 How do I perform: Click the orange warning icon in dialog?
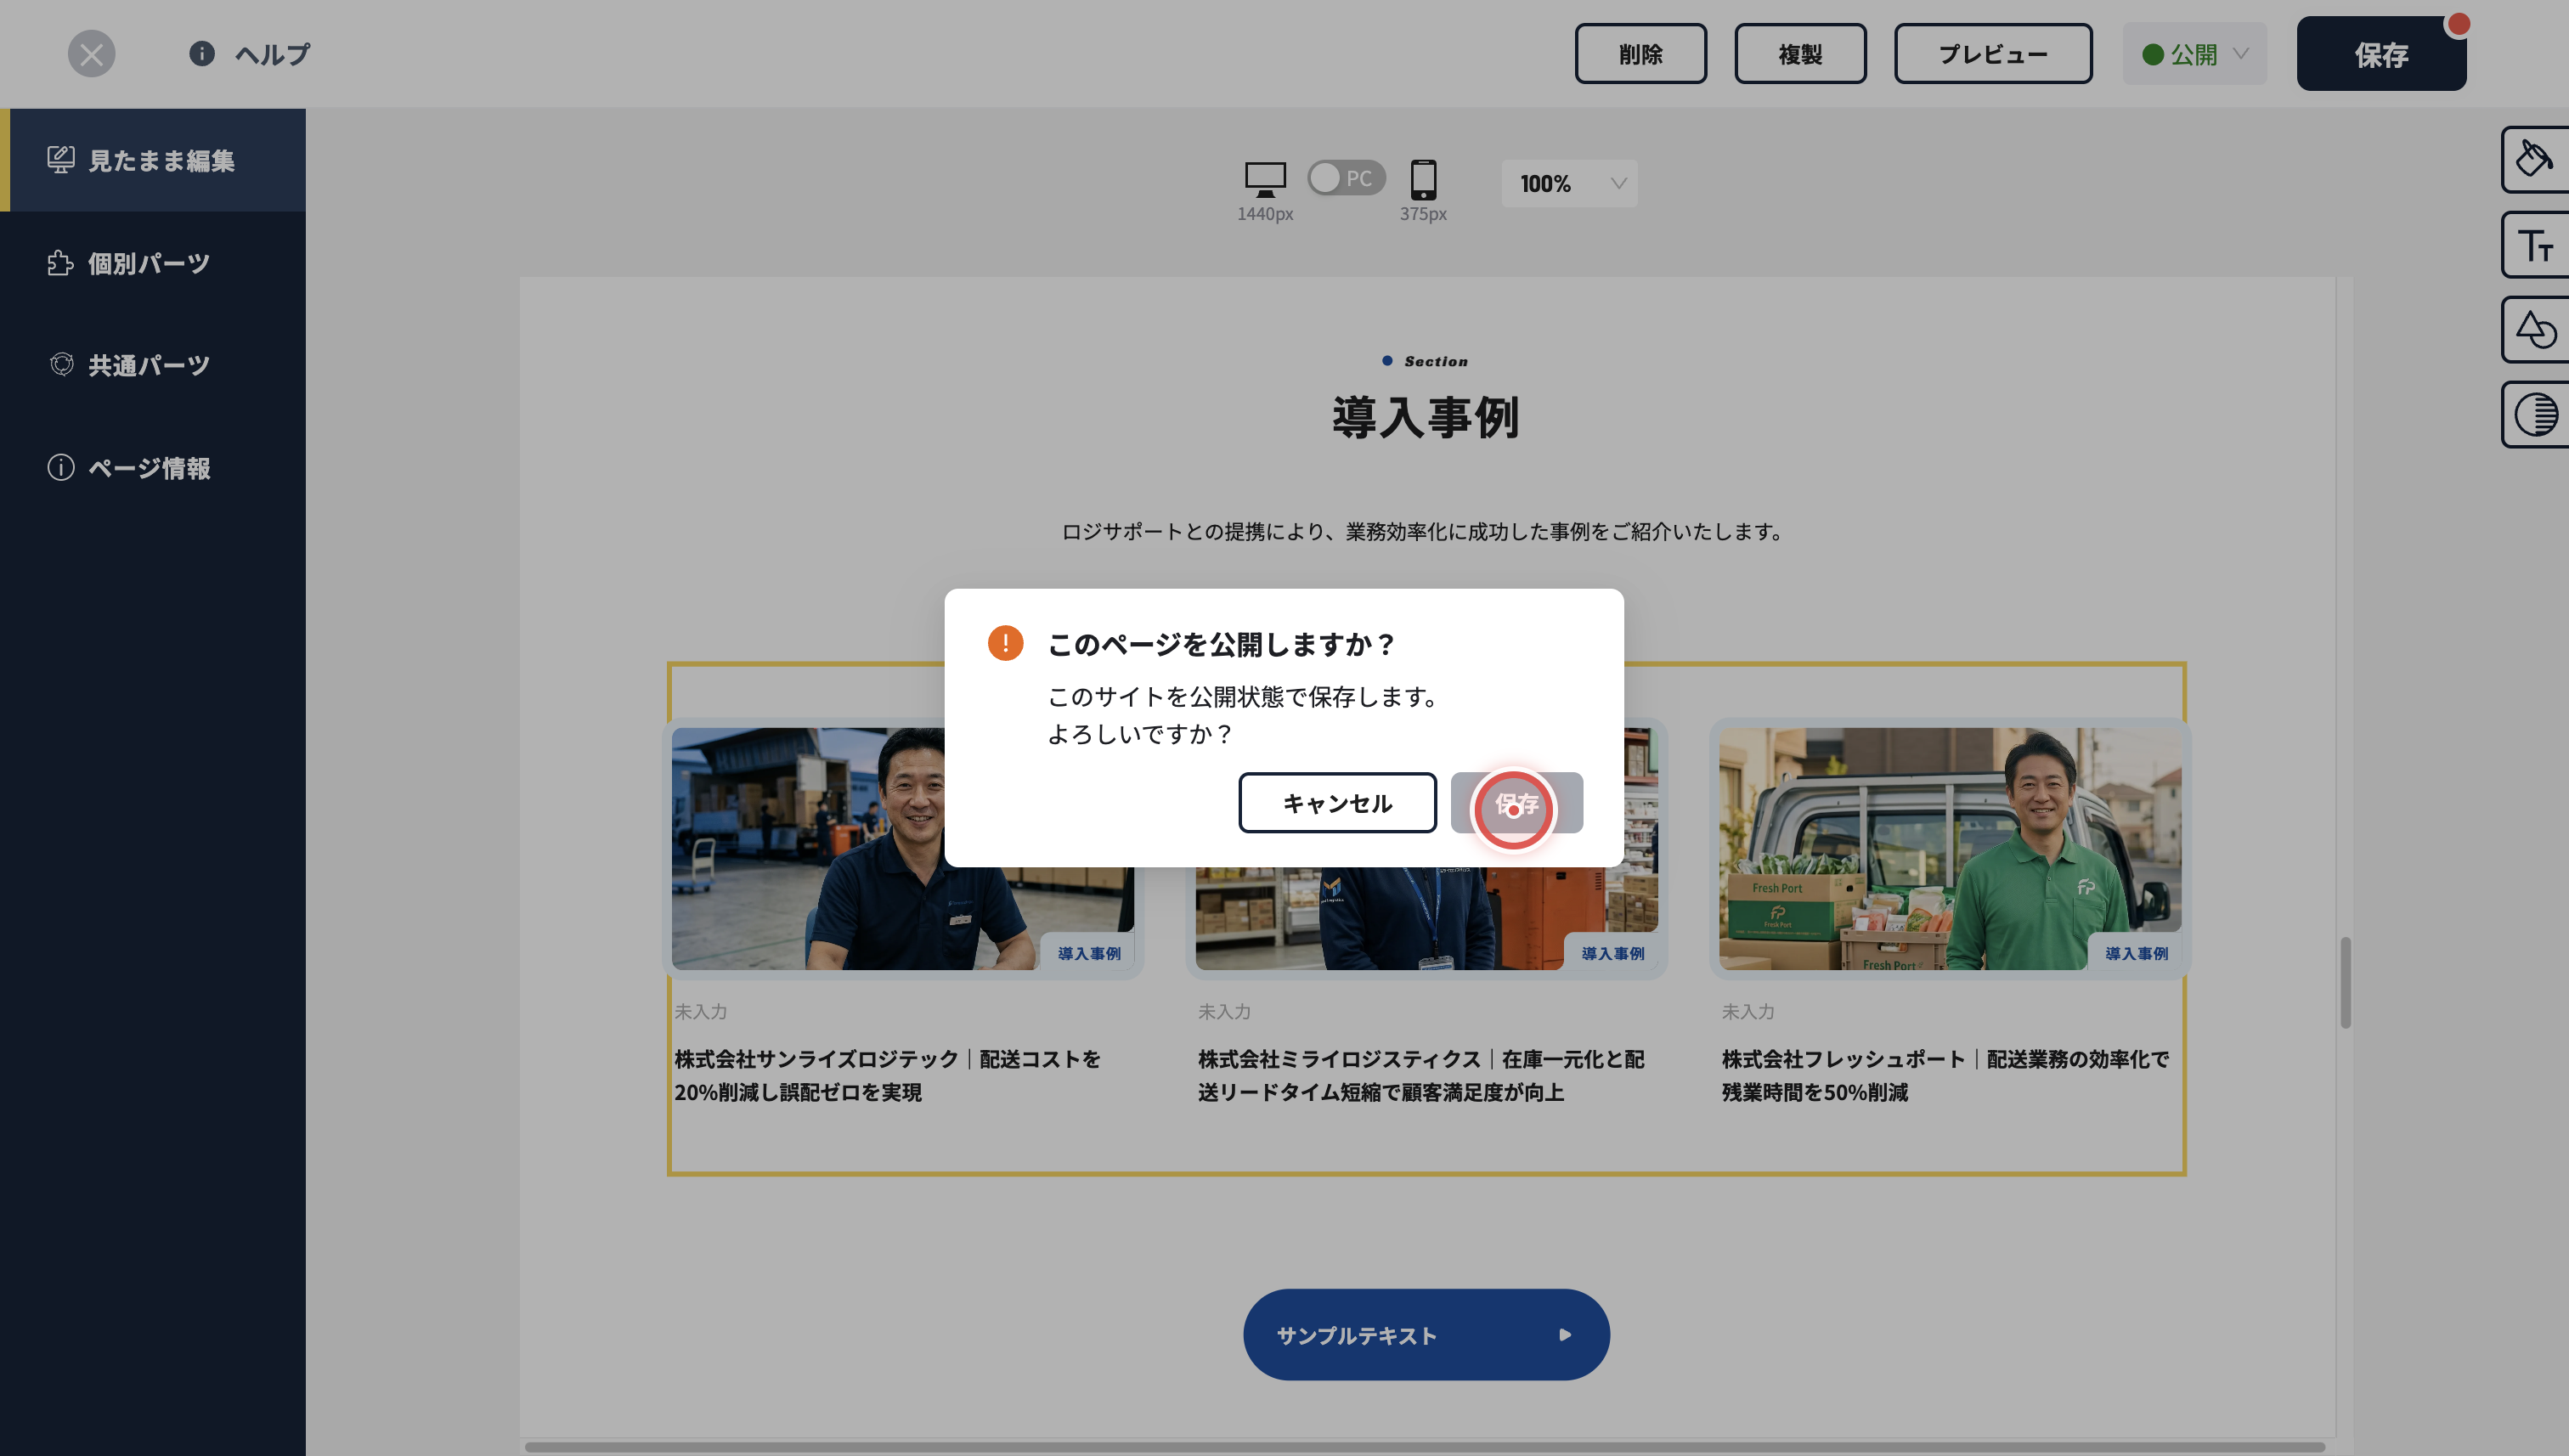(x=1005, y=643)
